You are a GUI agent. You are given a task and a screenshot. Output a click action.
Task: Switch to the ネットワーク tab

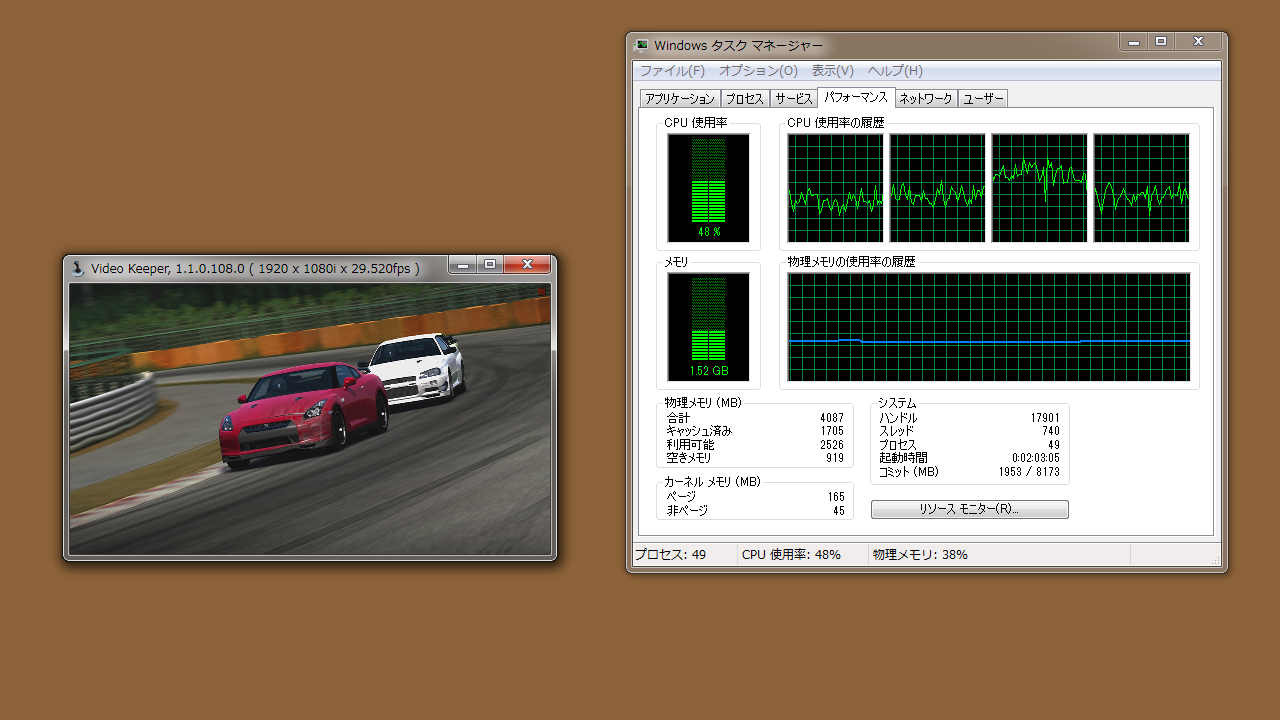925,99
